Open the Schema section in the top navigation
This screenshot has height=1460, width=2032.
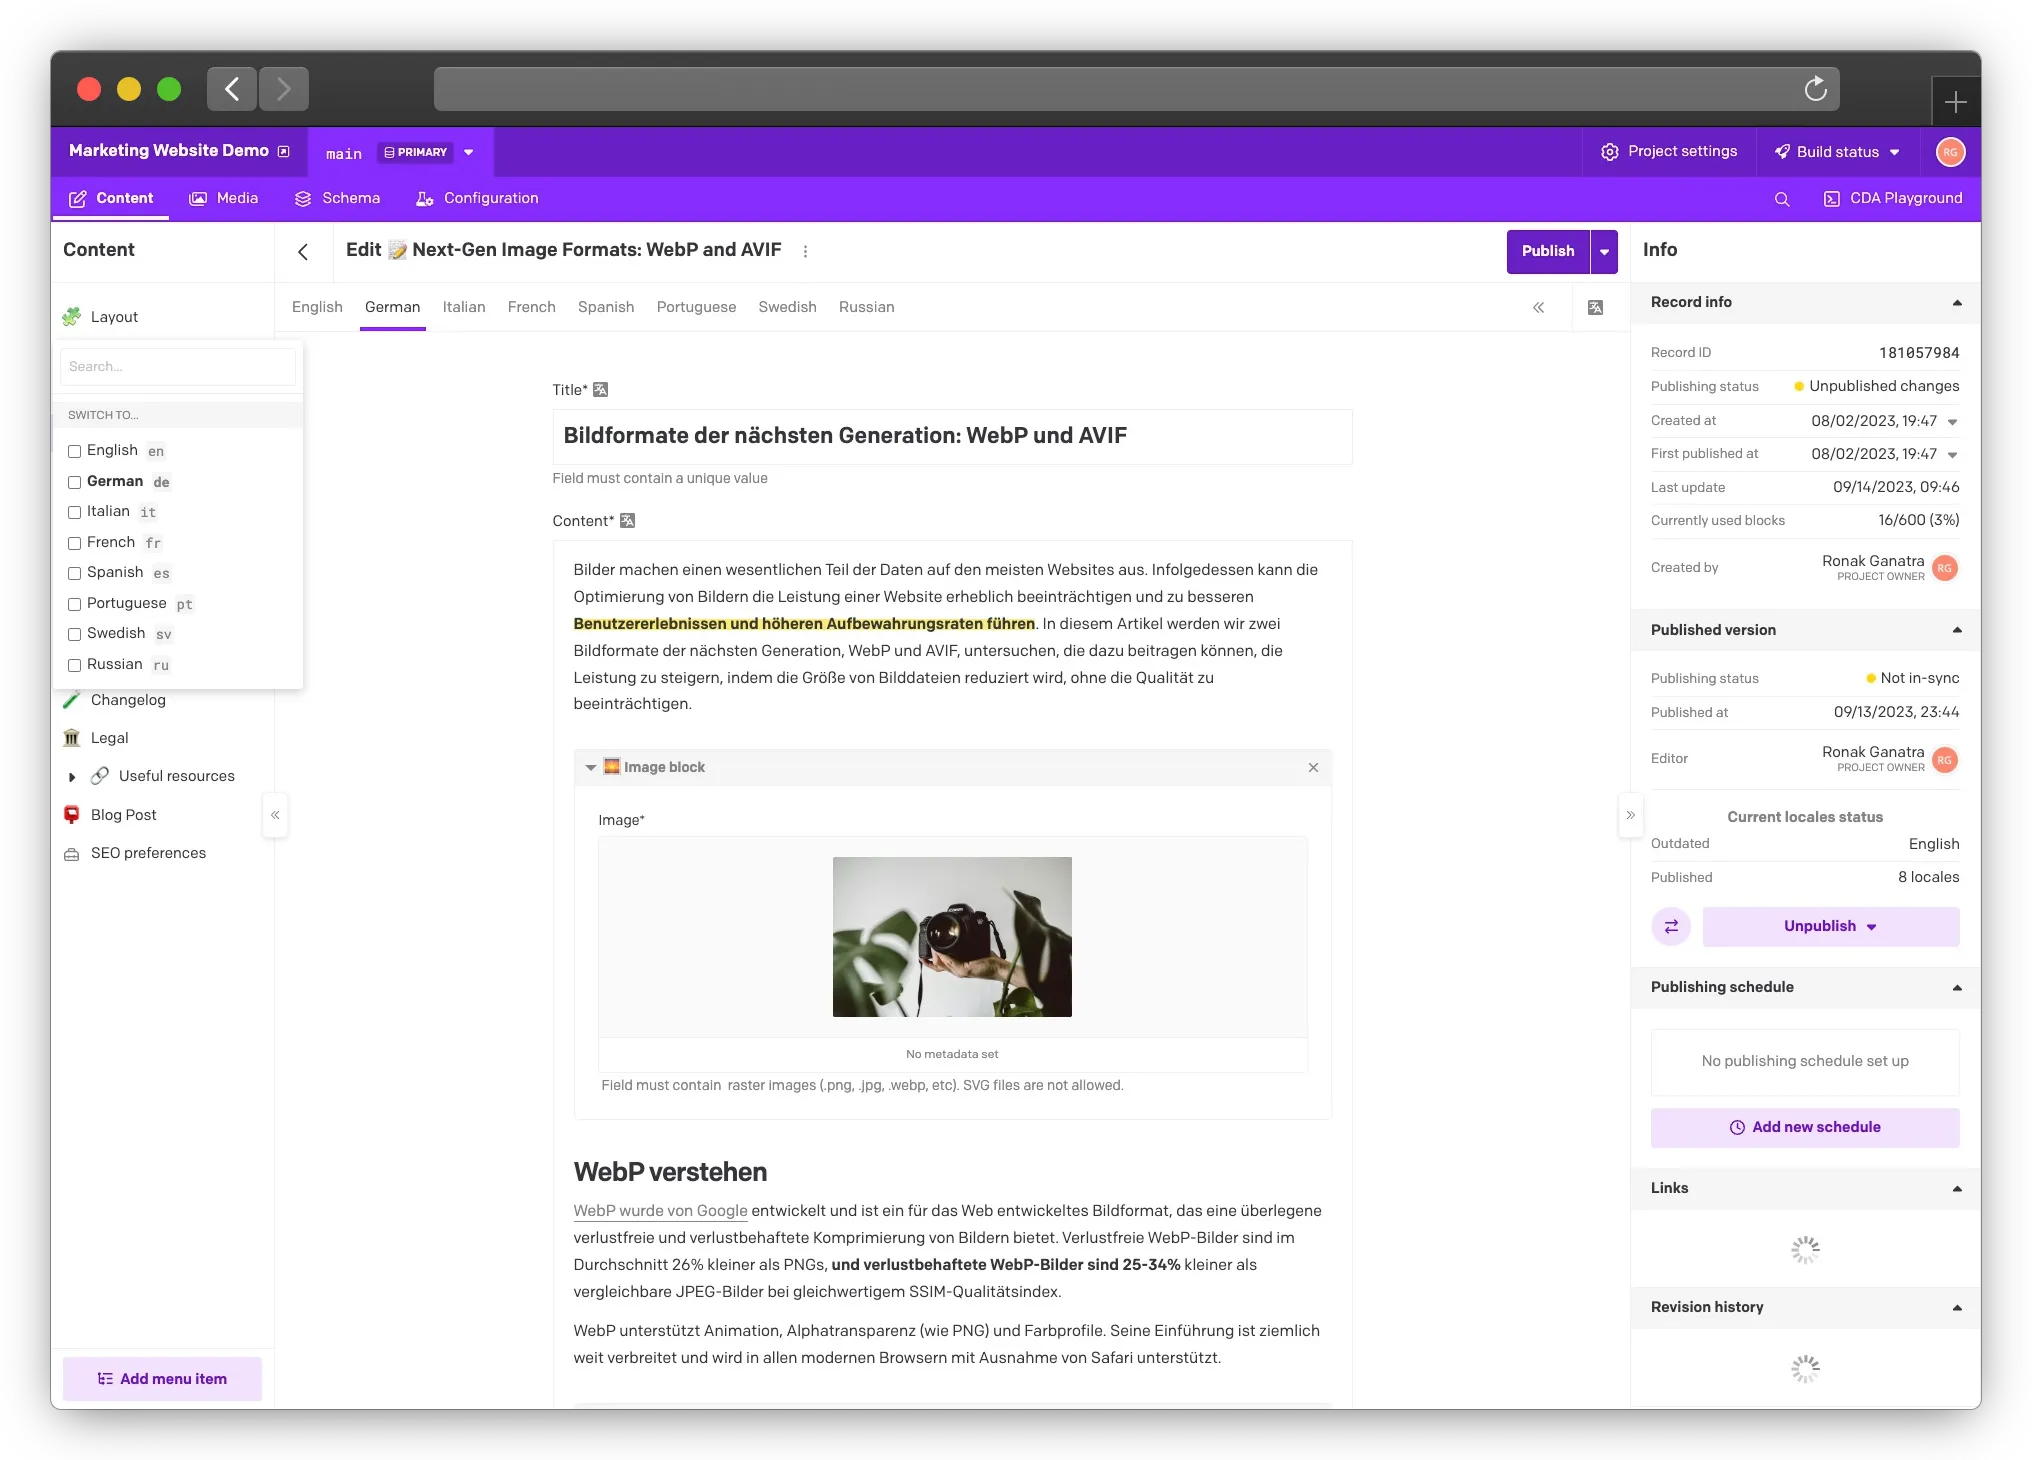(x=349, y=198)
